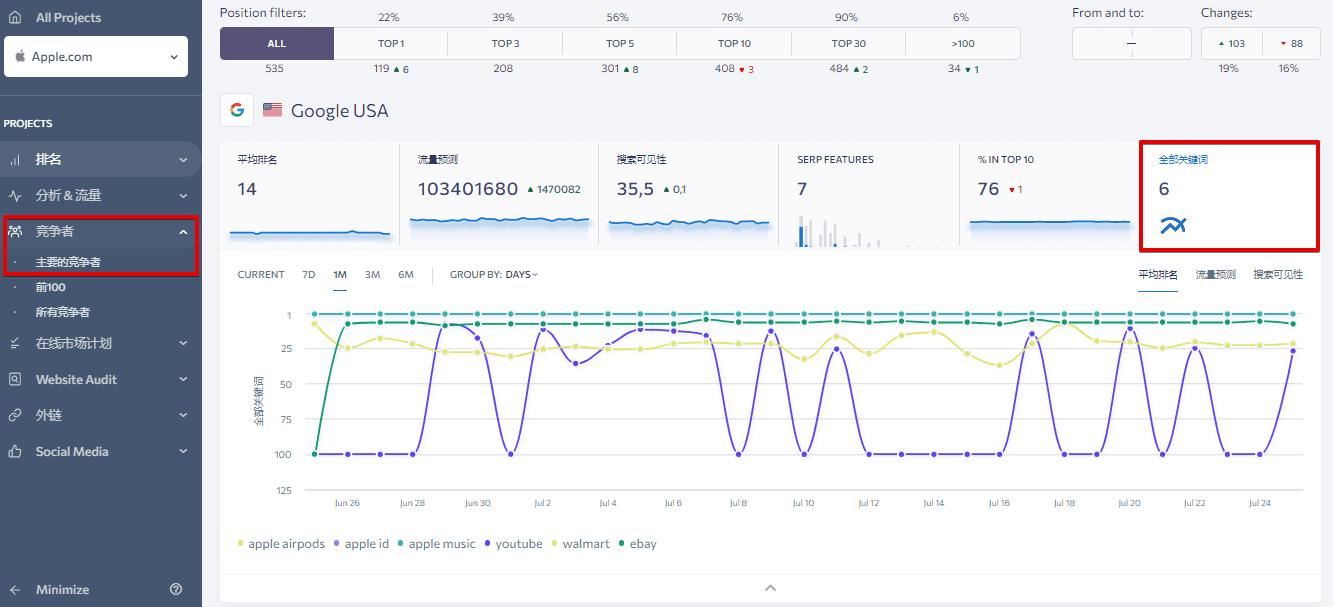The height and width of the screenshot is (607, 1333).
Task: Click the Website Audit magnifier icon
Action: [15, 380]
